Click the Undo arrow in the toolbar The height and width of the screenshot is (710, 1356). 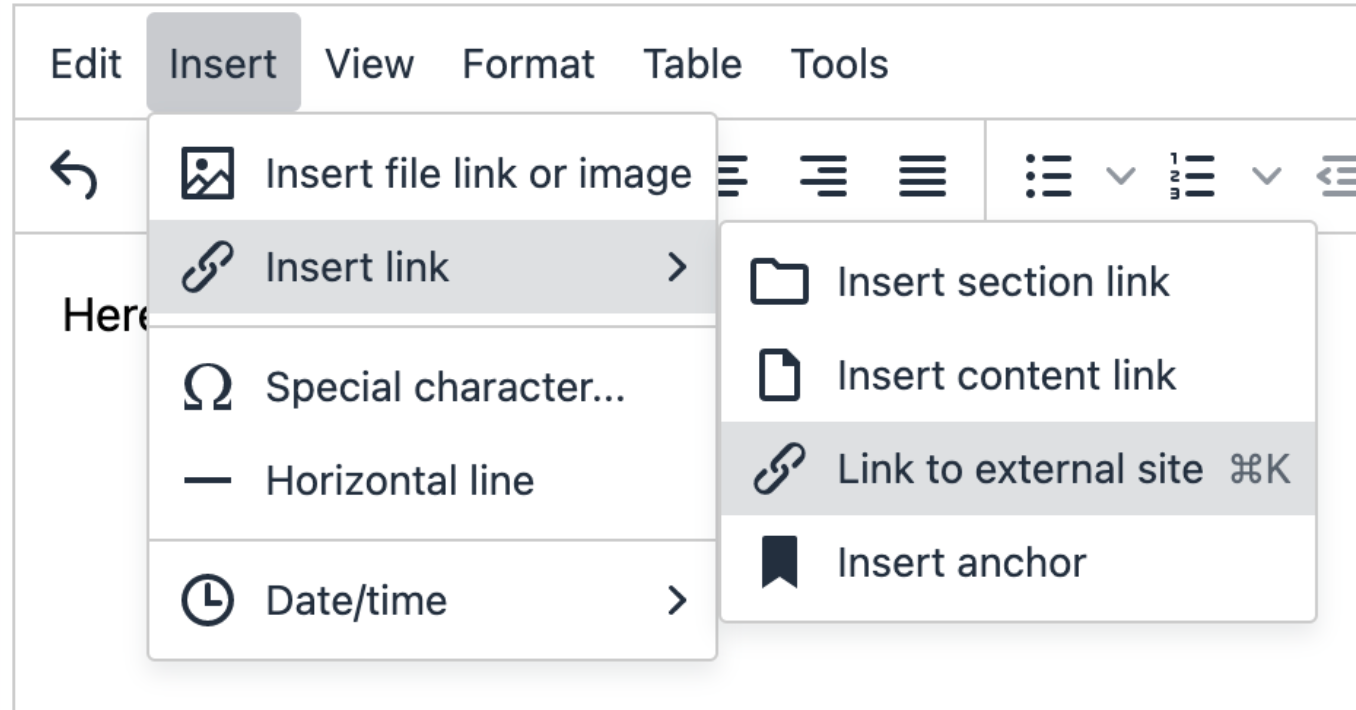coord(75,175)
